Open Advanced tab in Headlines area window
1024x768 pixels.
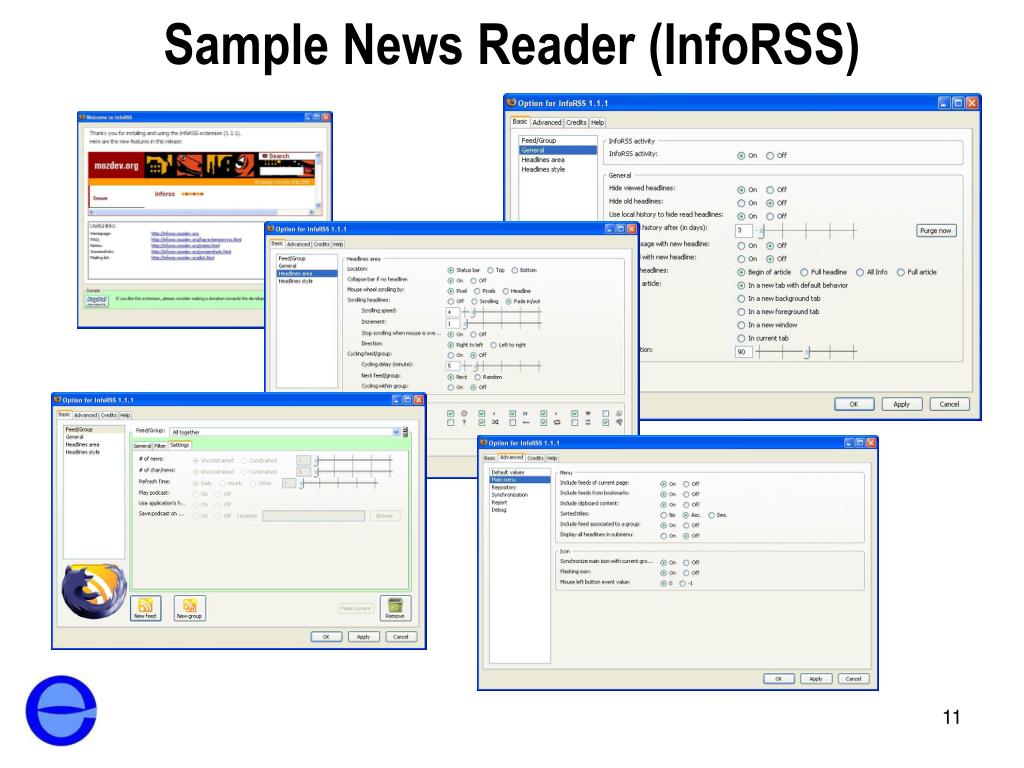point(298,244)
